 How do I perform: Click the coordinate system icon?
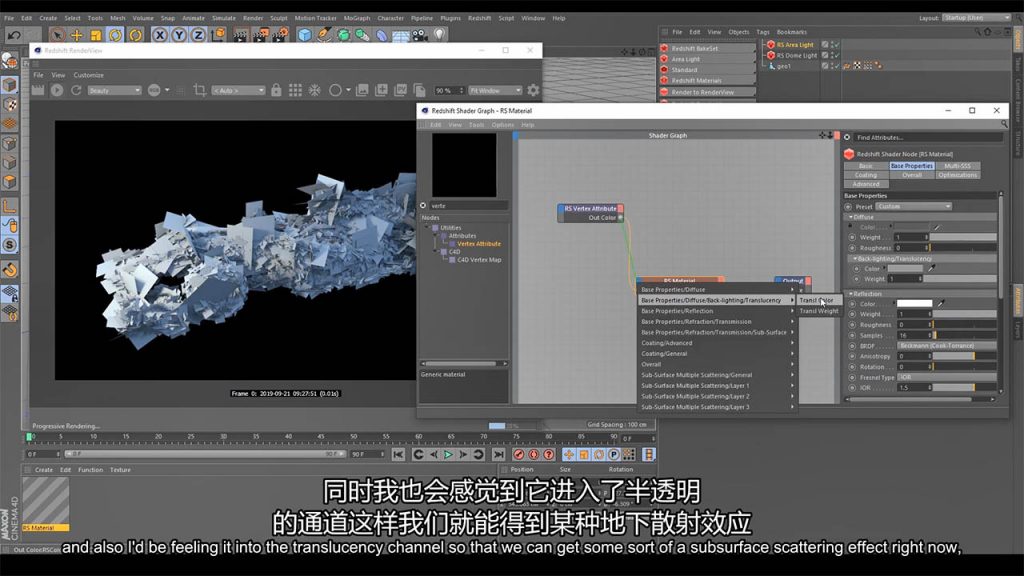pyautogui.click(x=218, y=35)
